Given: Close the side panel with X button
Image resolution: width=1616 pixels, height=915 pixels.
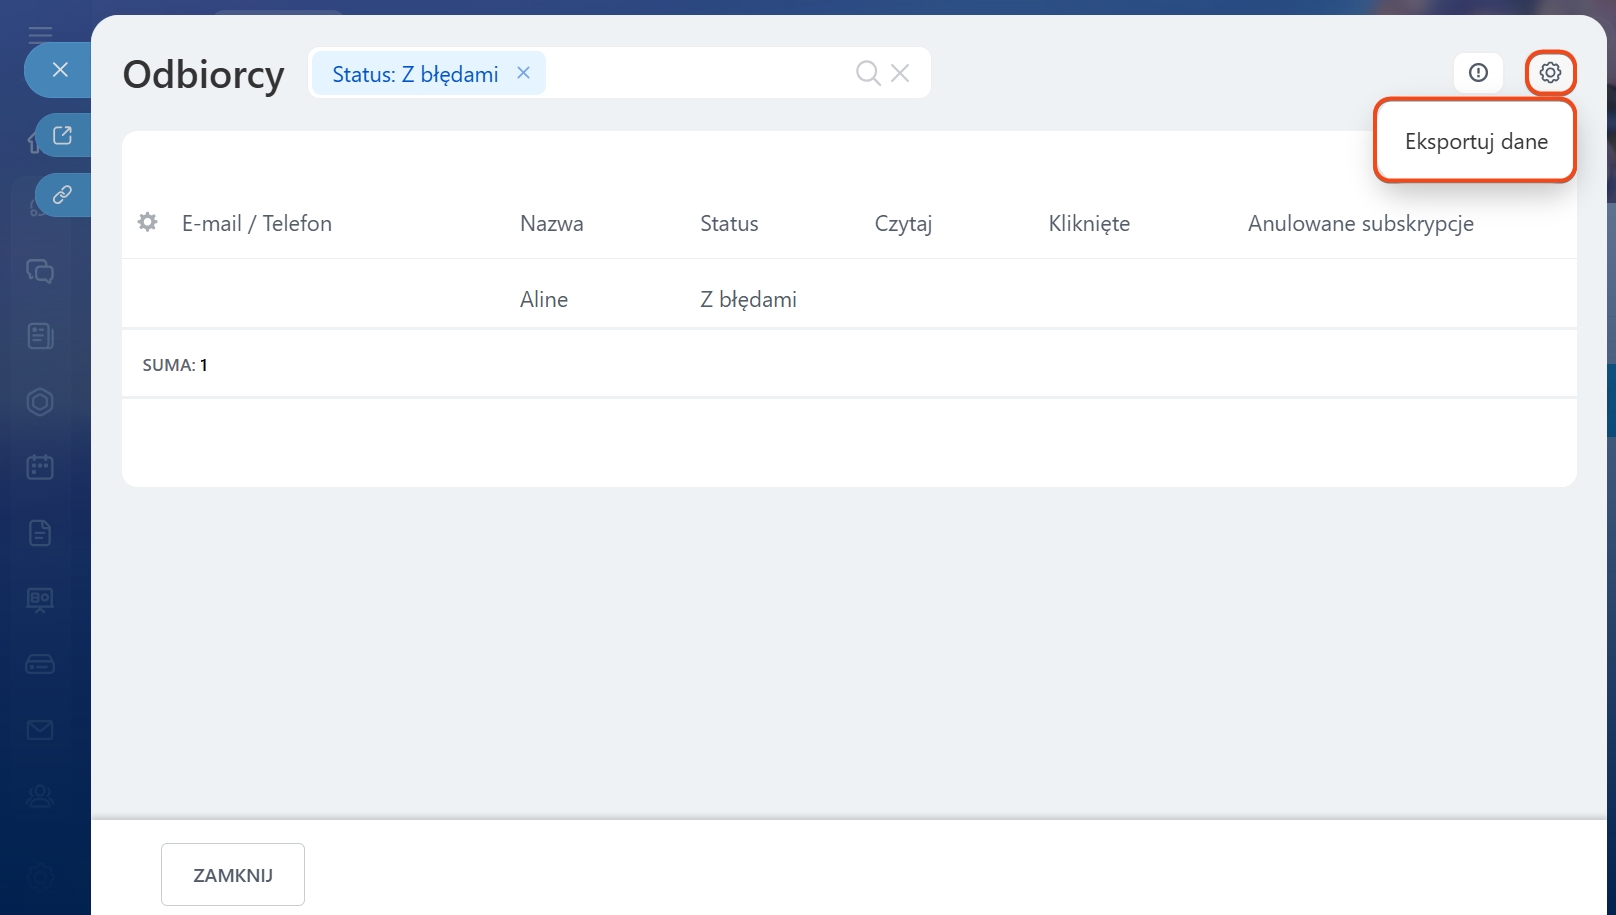Looking at the screenshot, I should tap(60, 70).
